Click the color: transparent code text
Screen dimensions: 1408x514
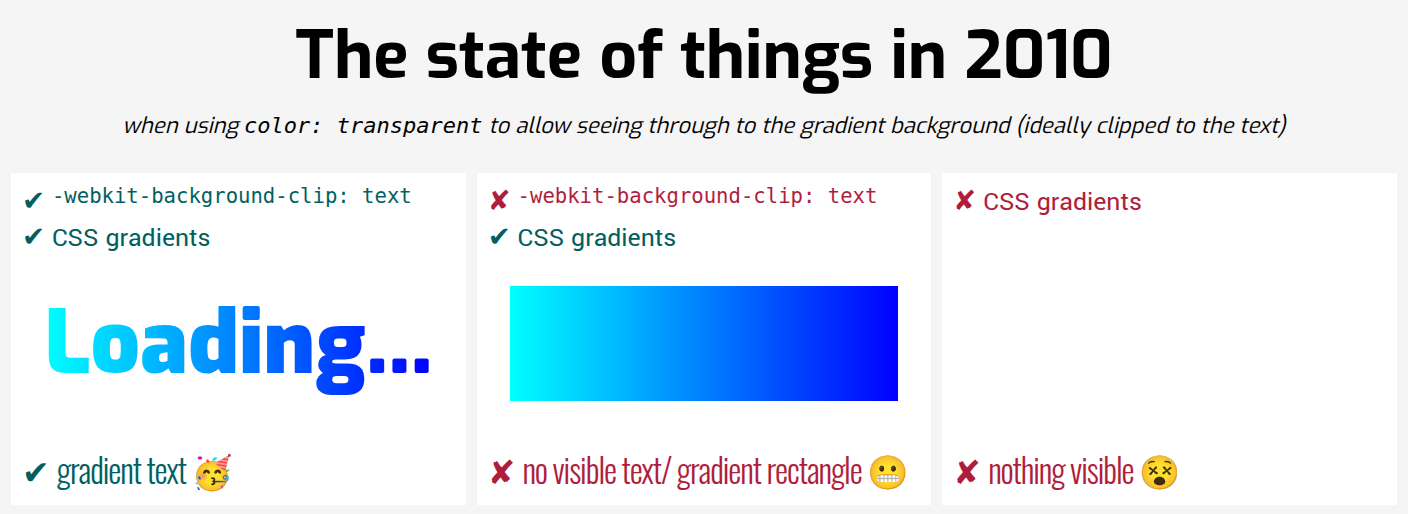(363, 126)
